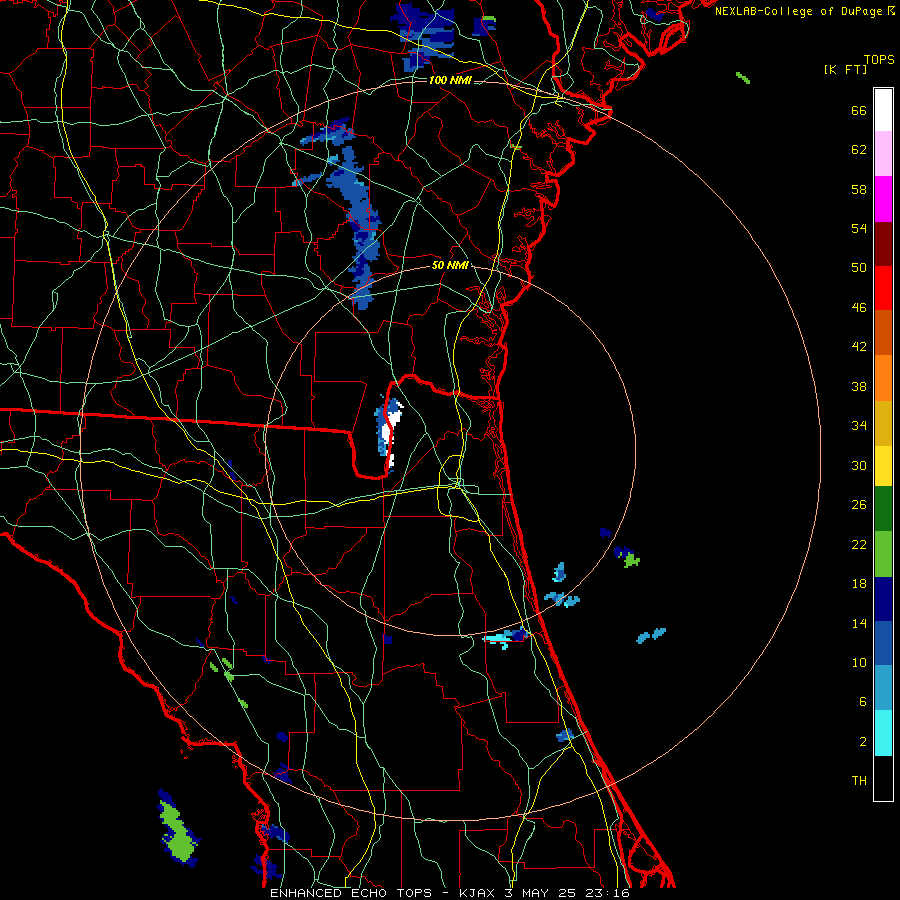Click the '62' legend value
This screenshot has width=900, height=900.
(x=859, y=150)
